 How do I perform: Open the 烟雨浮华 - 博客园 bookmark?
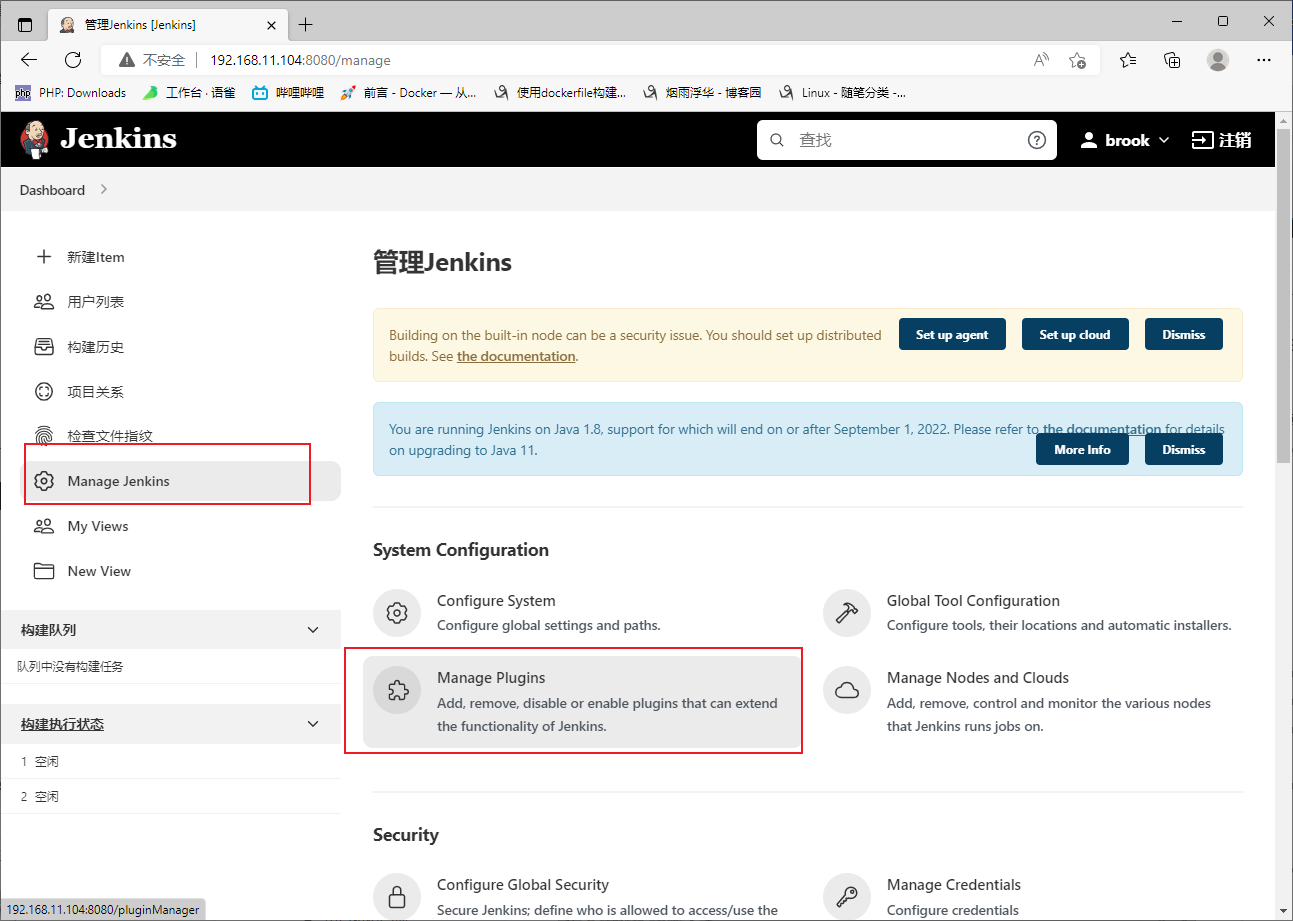(703, 93)
